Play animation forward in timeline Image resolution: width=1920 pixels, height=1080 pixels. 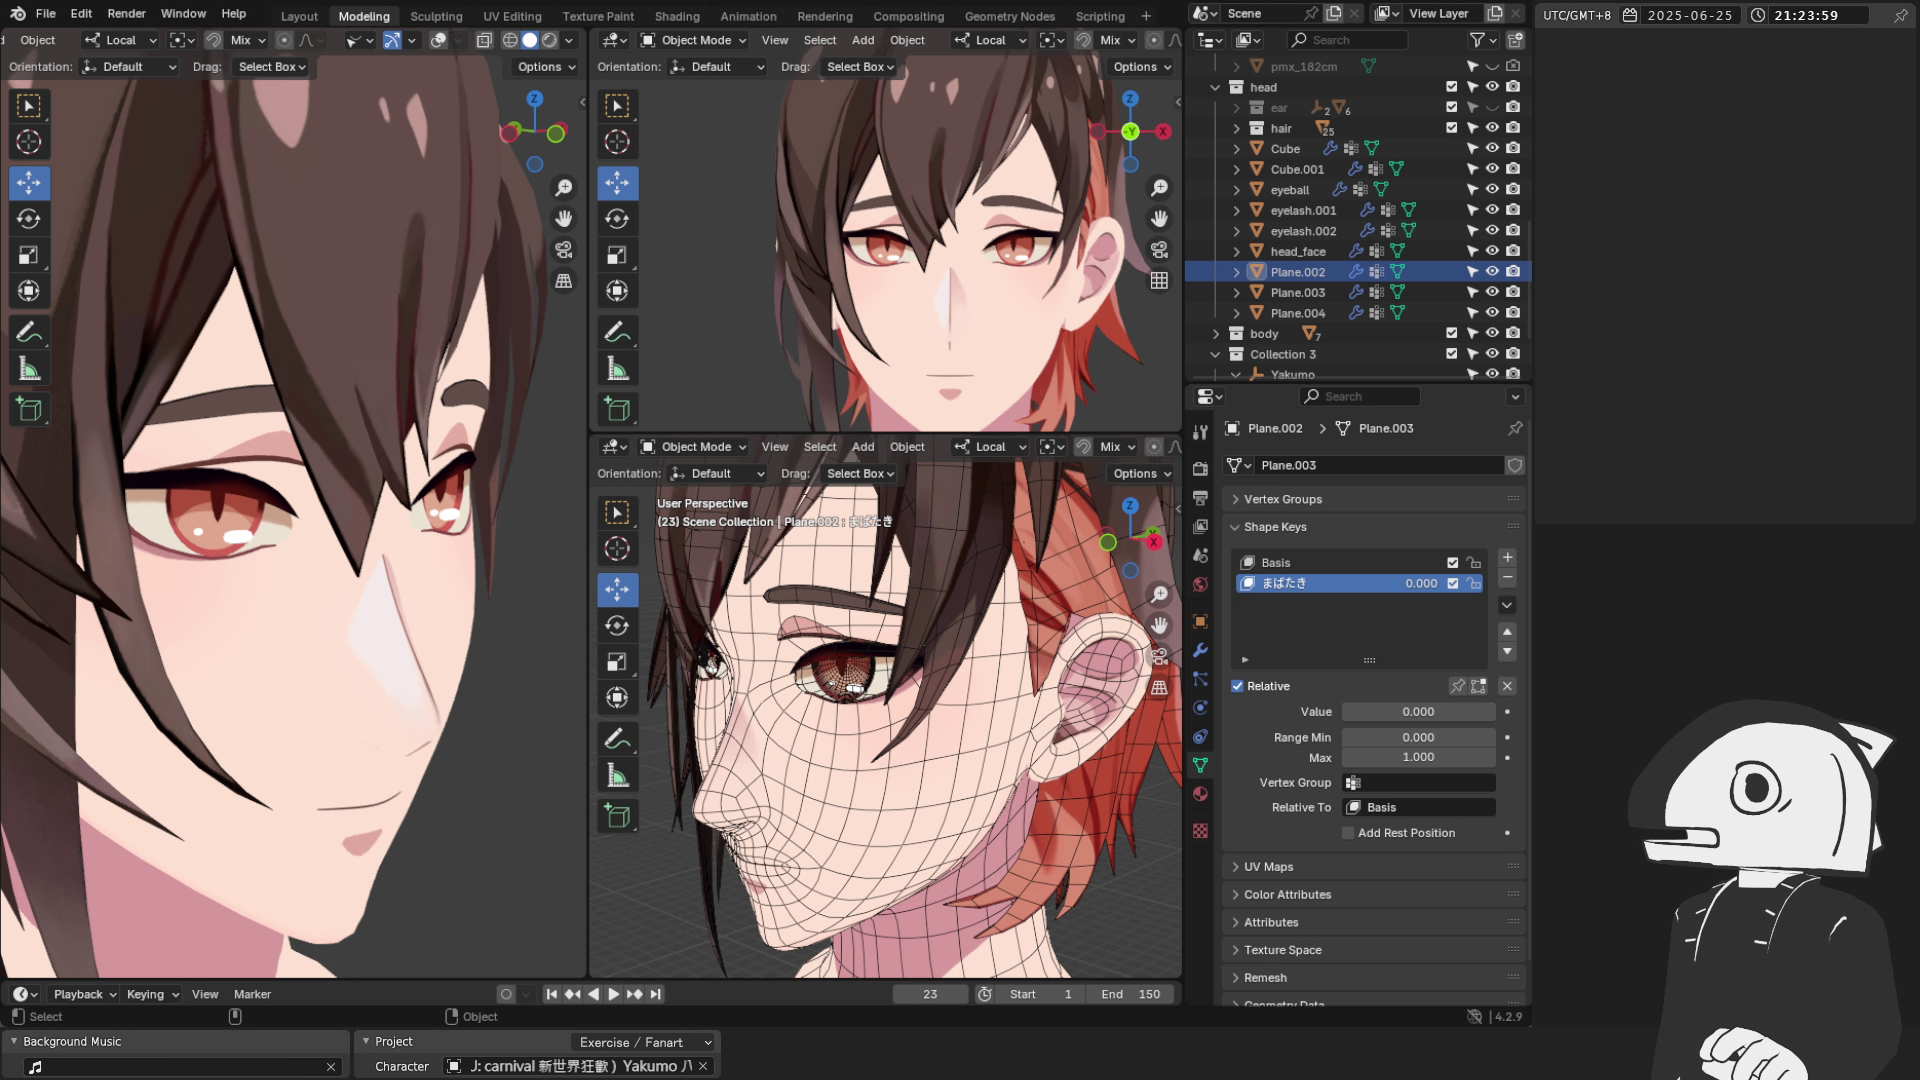[x=614, y=994]
